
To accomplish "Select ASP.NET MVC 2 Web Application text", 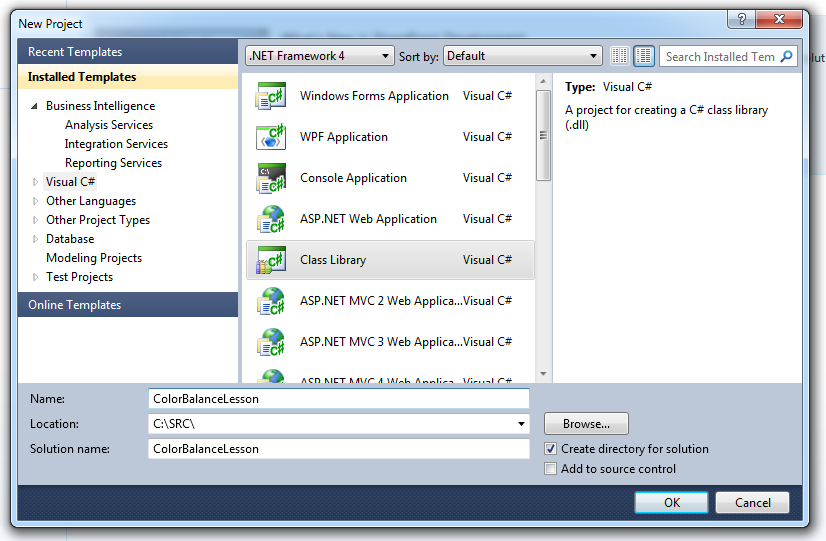I will (381, 301).
